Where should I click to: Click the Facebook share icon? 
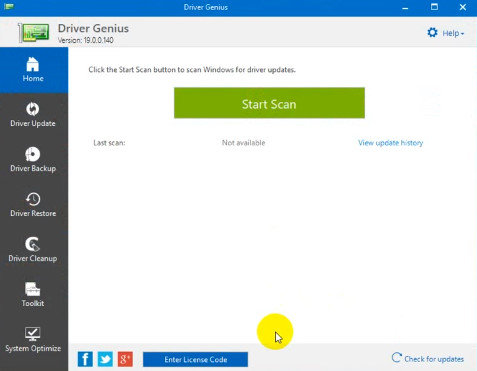pyautogui.click(x=85, y=359)
